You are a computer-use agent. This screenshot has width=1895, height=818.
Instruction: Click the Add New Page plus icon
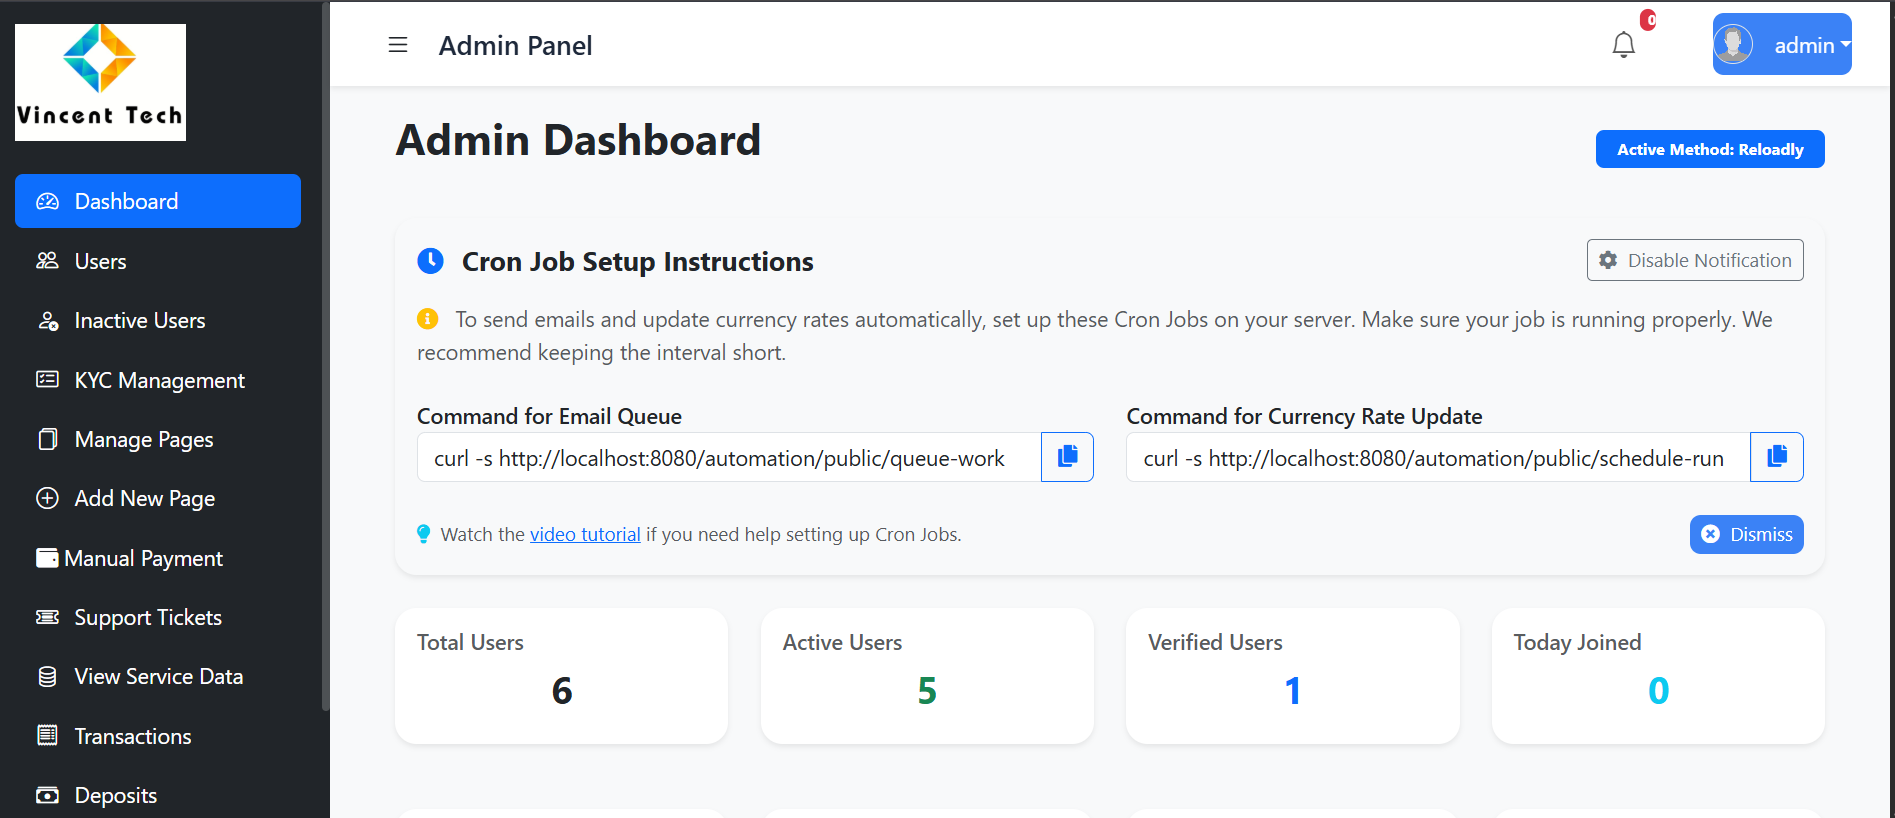[x=47, y=498]
